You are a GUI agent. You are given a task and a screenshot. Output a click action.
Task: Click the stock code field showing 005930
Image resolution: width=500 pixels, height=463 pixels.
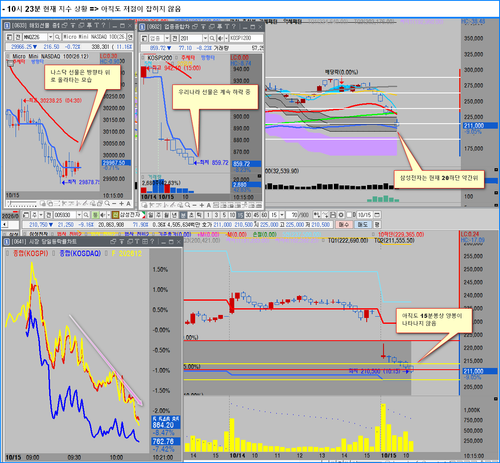coord(65,215)
